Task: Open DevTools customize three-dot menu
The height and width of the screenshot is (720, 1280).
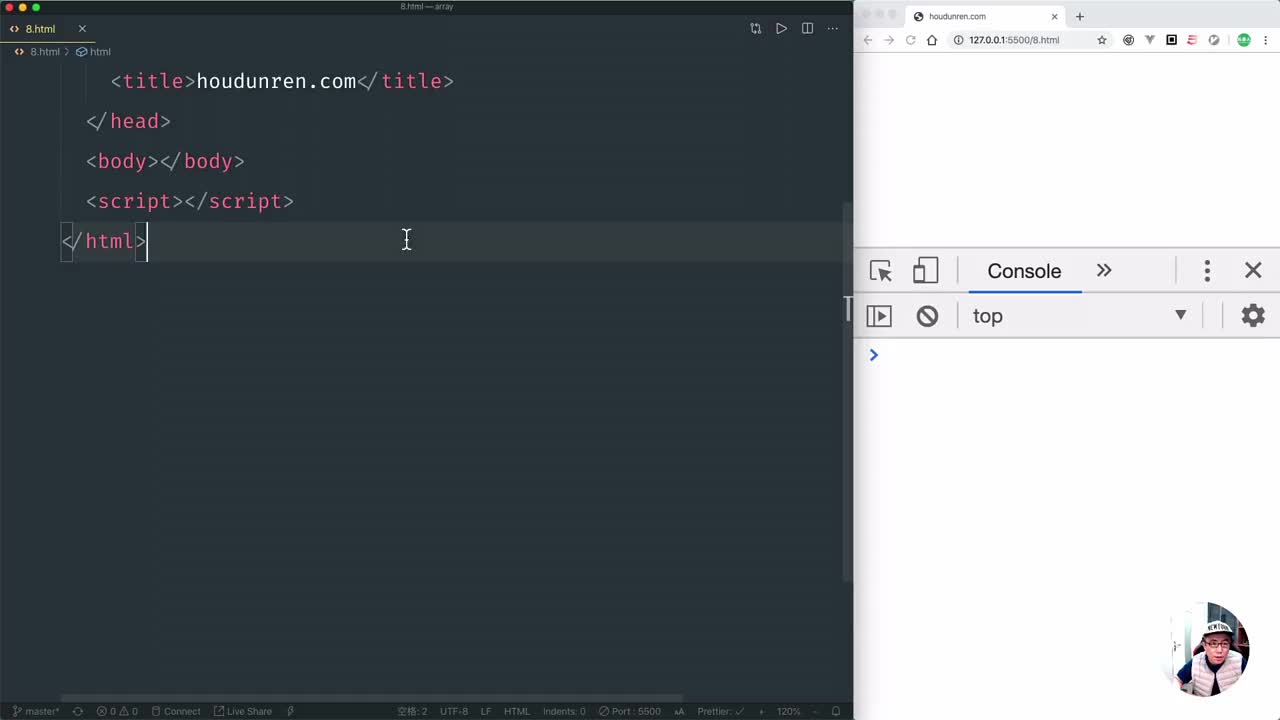Action: 1207,271
